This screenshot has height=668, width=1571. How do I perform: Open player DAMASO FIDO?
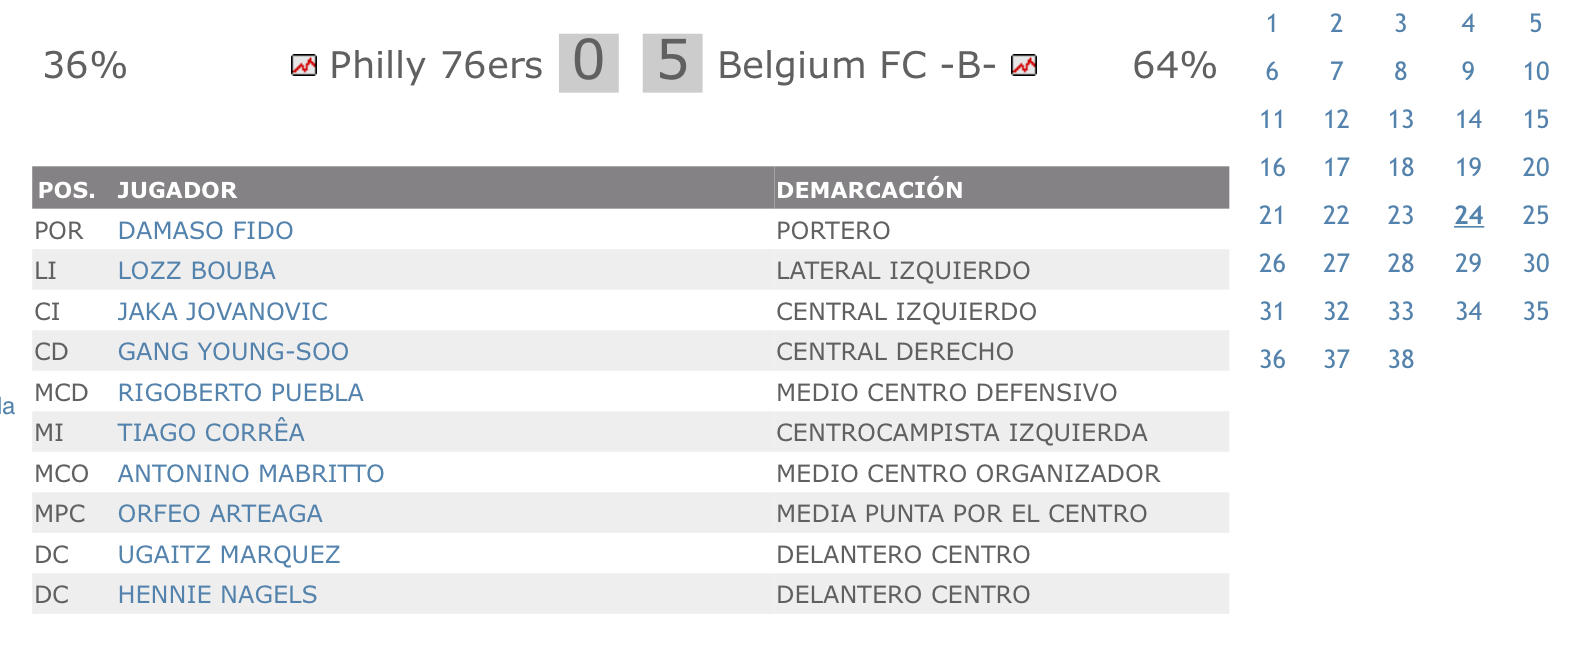pyautogui.click(x=205, y=231)
